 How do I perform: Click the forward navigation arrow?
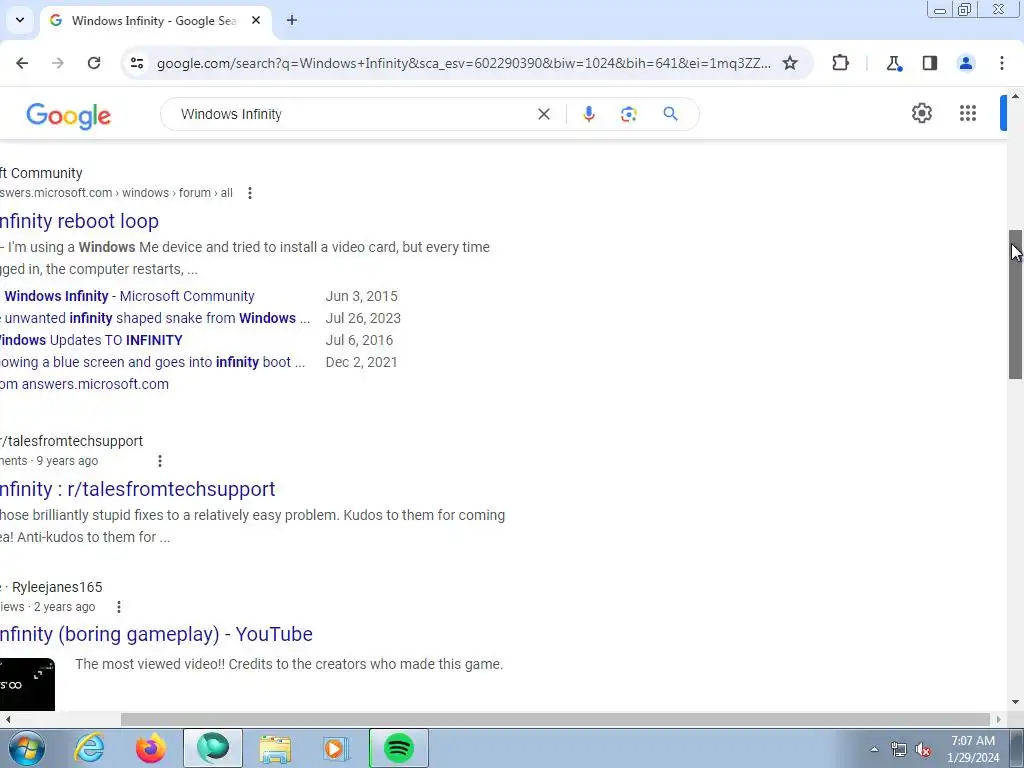[x=58, y=63]
